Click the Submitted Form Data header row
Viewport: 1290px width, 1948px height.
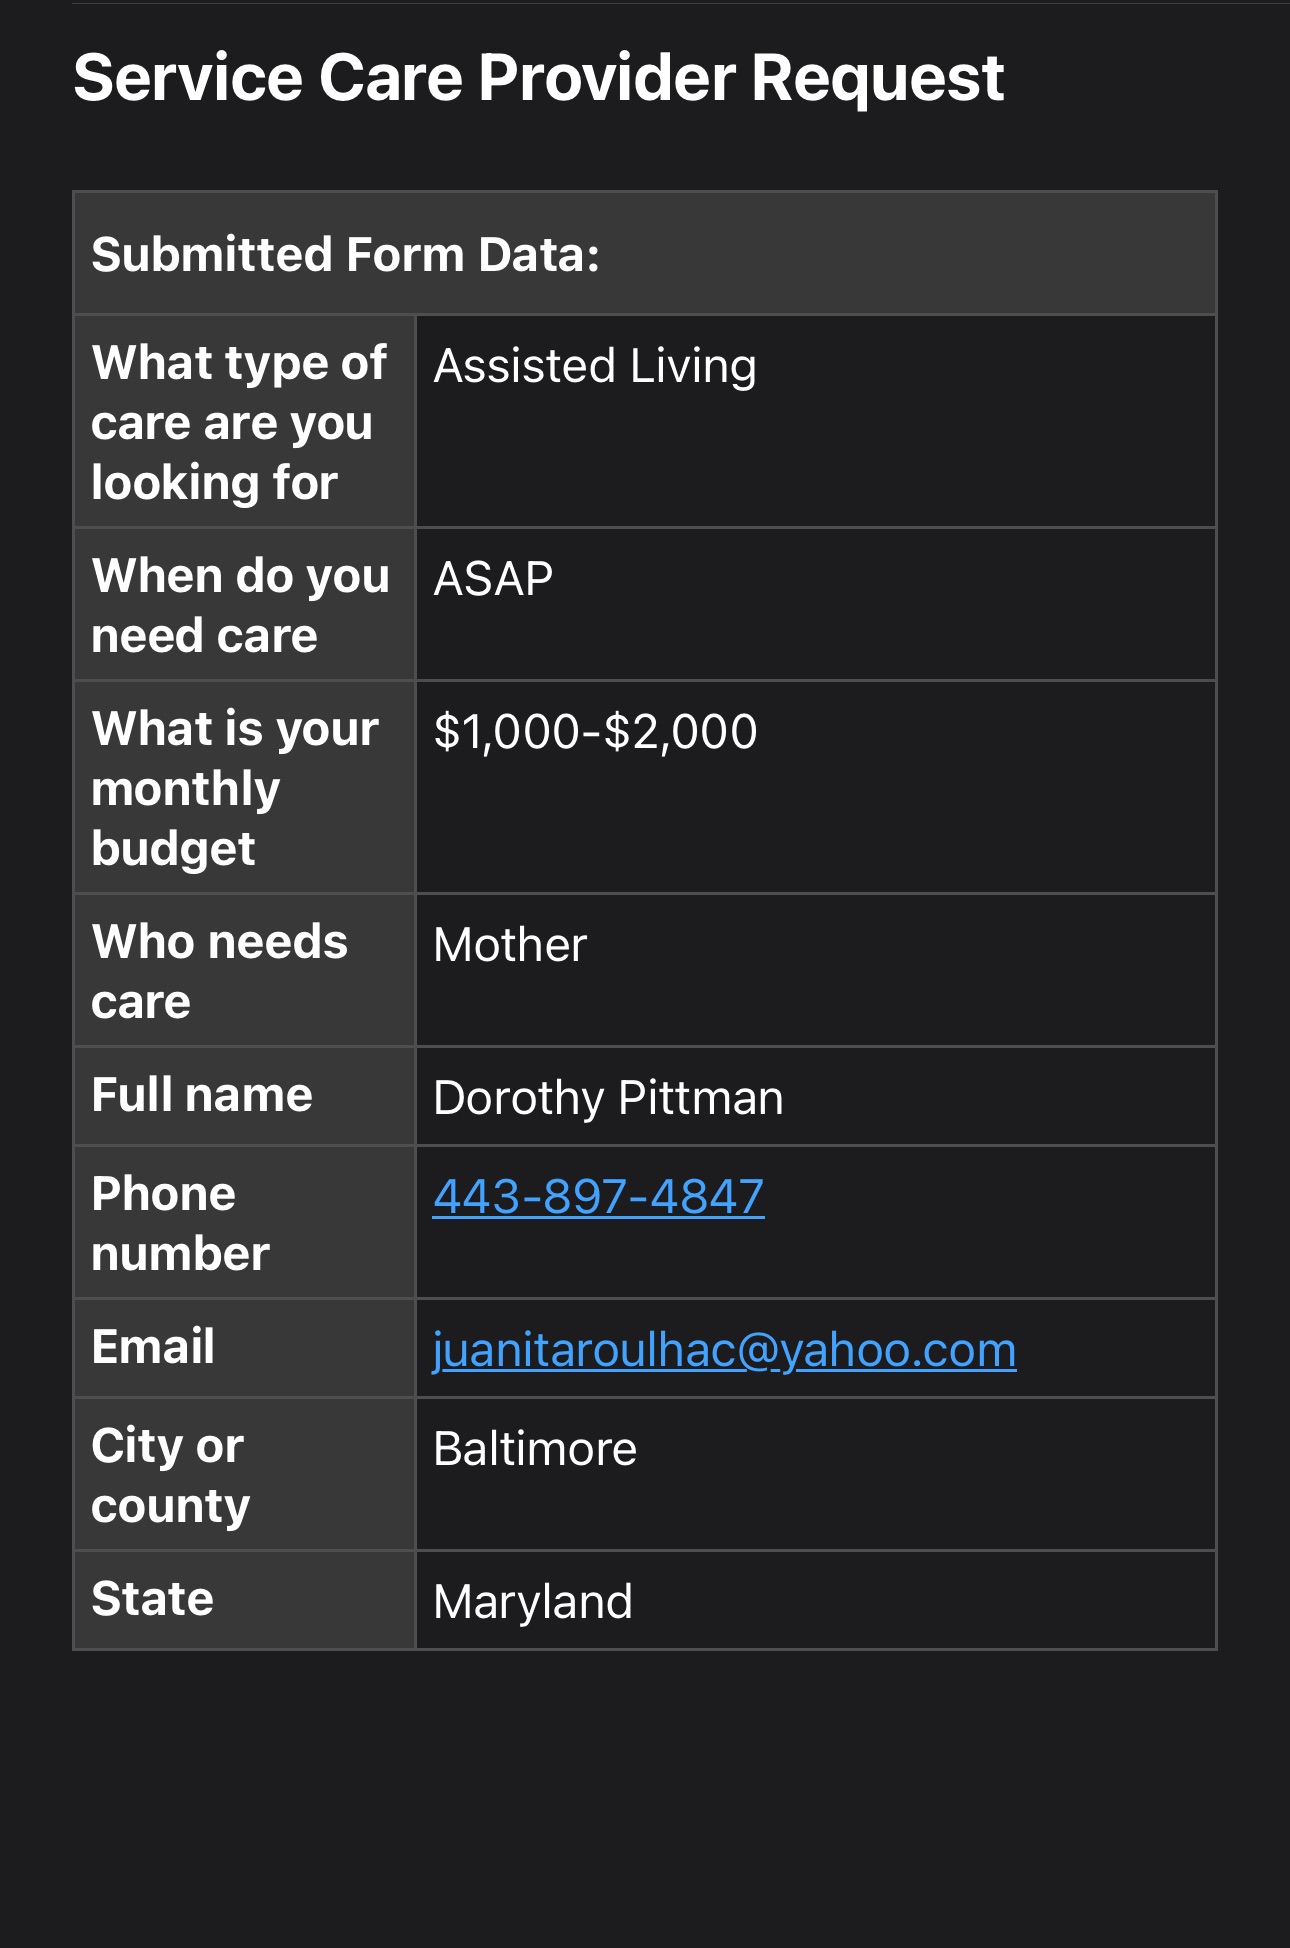[645, 254]
